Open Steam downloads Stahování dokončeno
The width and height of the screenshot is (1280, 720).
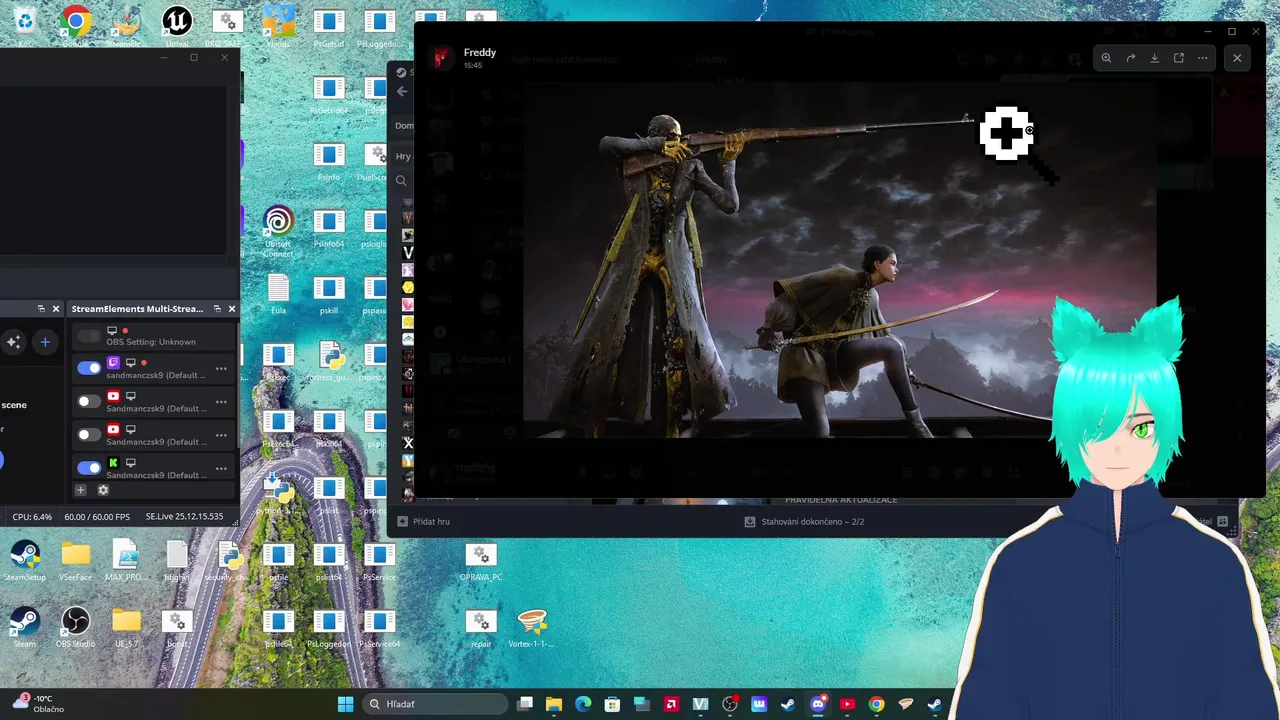[805, 521]
